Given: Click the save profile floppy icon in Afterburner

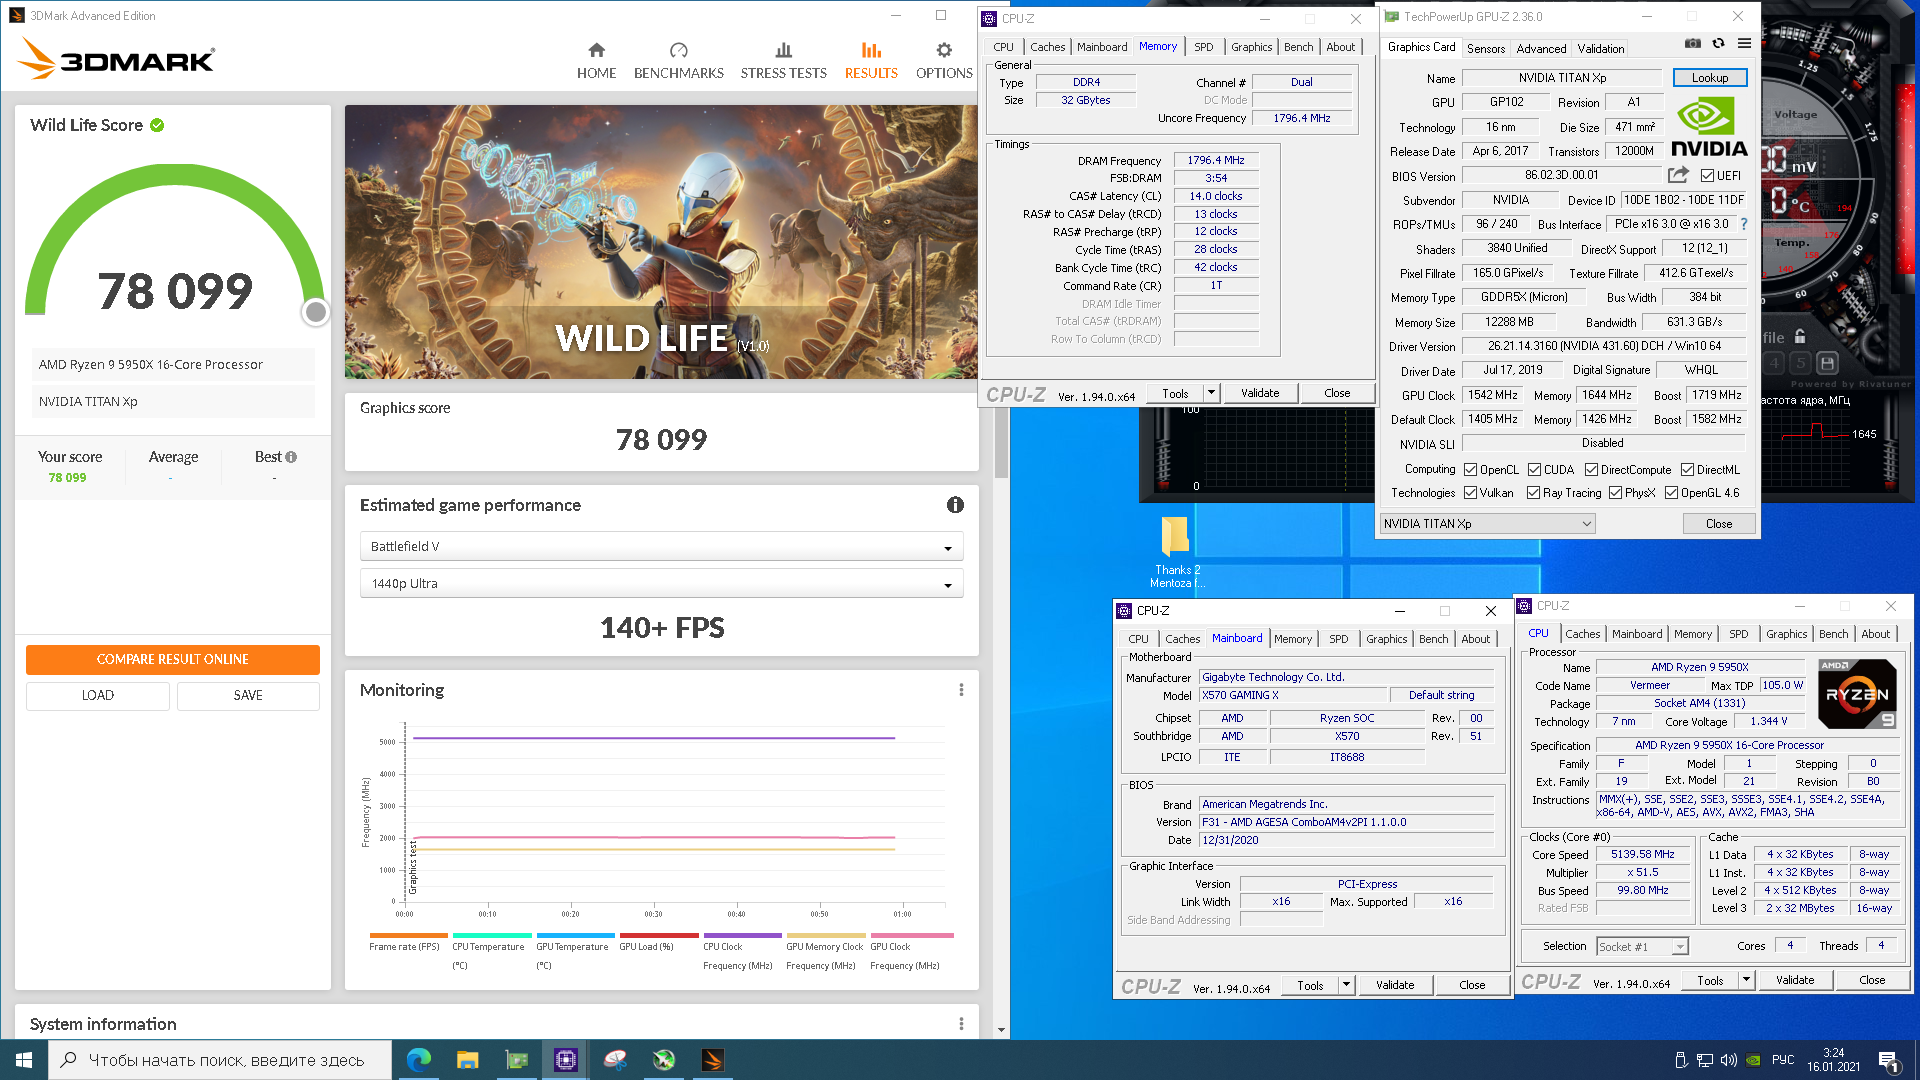Looking at the screenshot, I should click(x=1827, y=363).
